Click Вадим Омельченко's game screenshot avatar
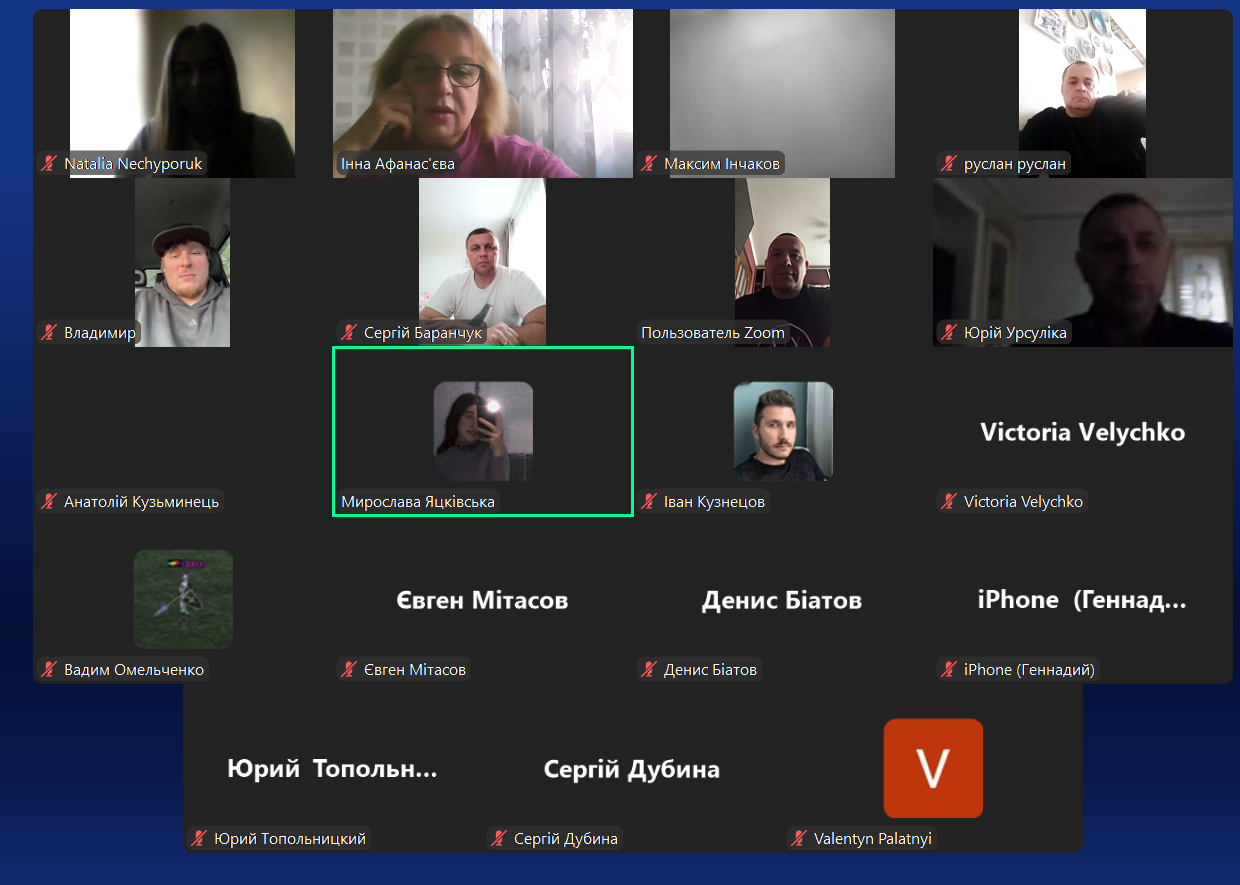This screenshot has height=885, width=1240. 183,599
